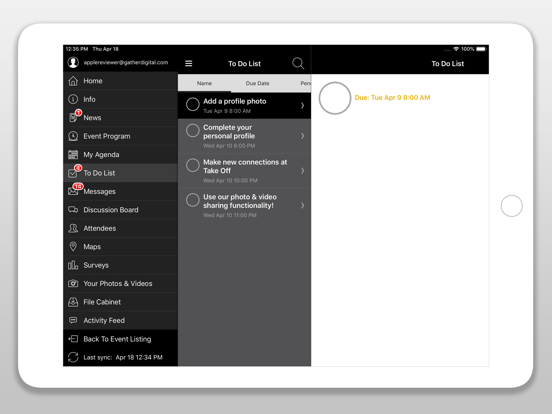Click red badge on News icon
The image size is (552, 414).
pos(78,113)
